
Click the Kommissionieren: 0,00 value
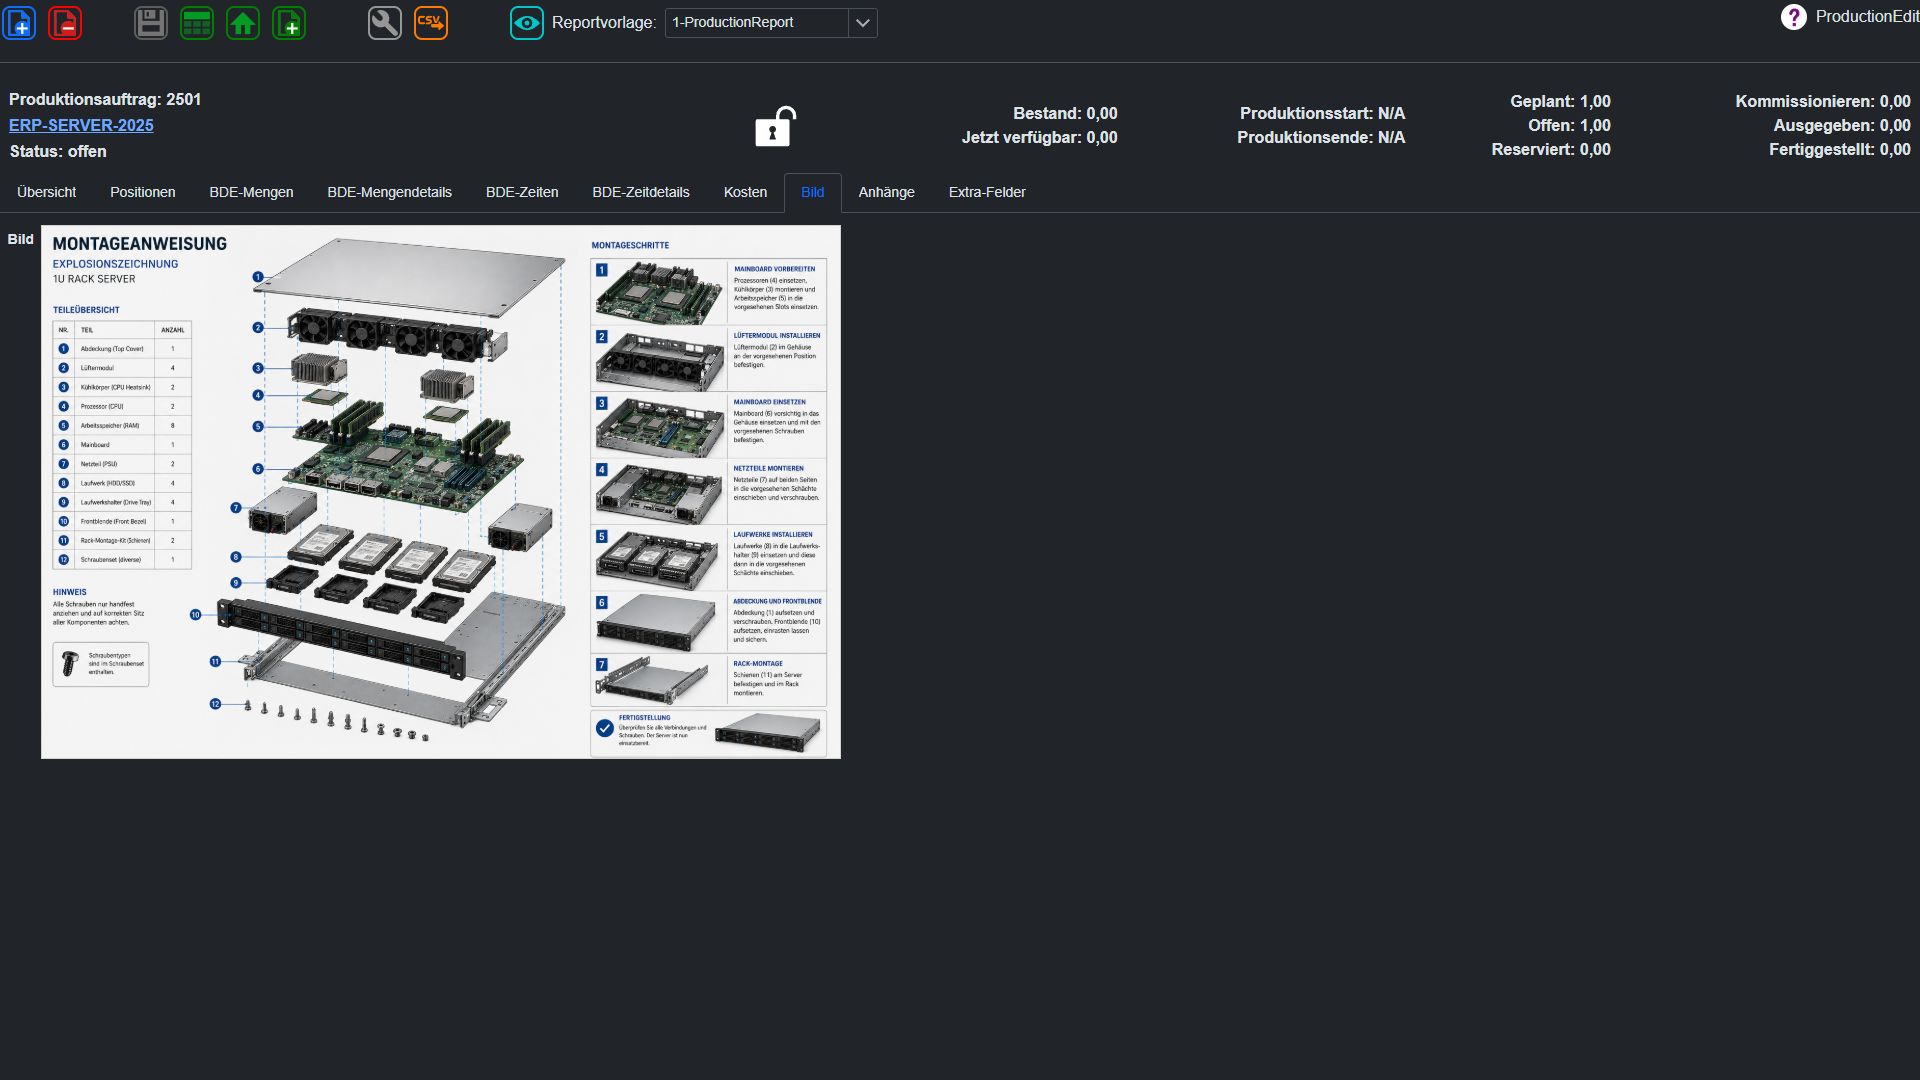click(x=1823, y=101)
